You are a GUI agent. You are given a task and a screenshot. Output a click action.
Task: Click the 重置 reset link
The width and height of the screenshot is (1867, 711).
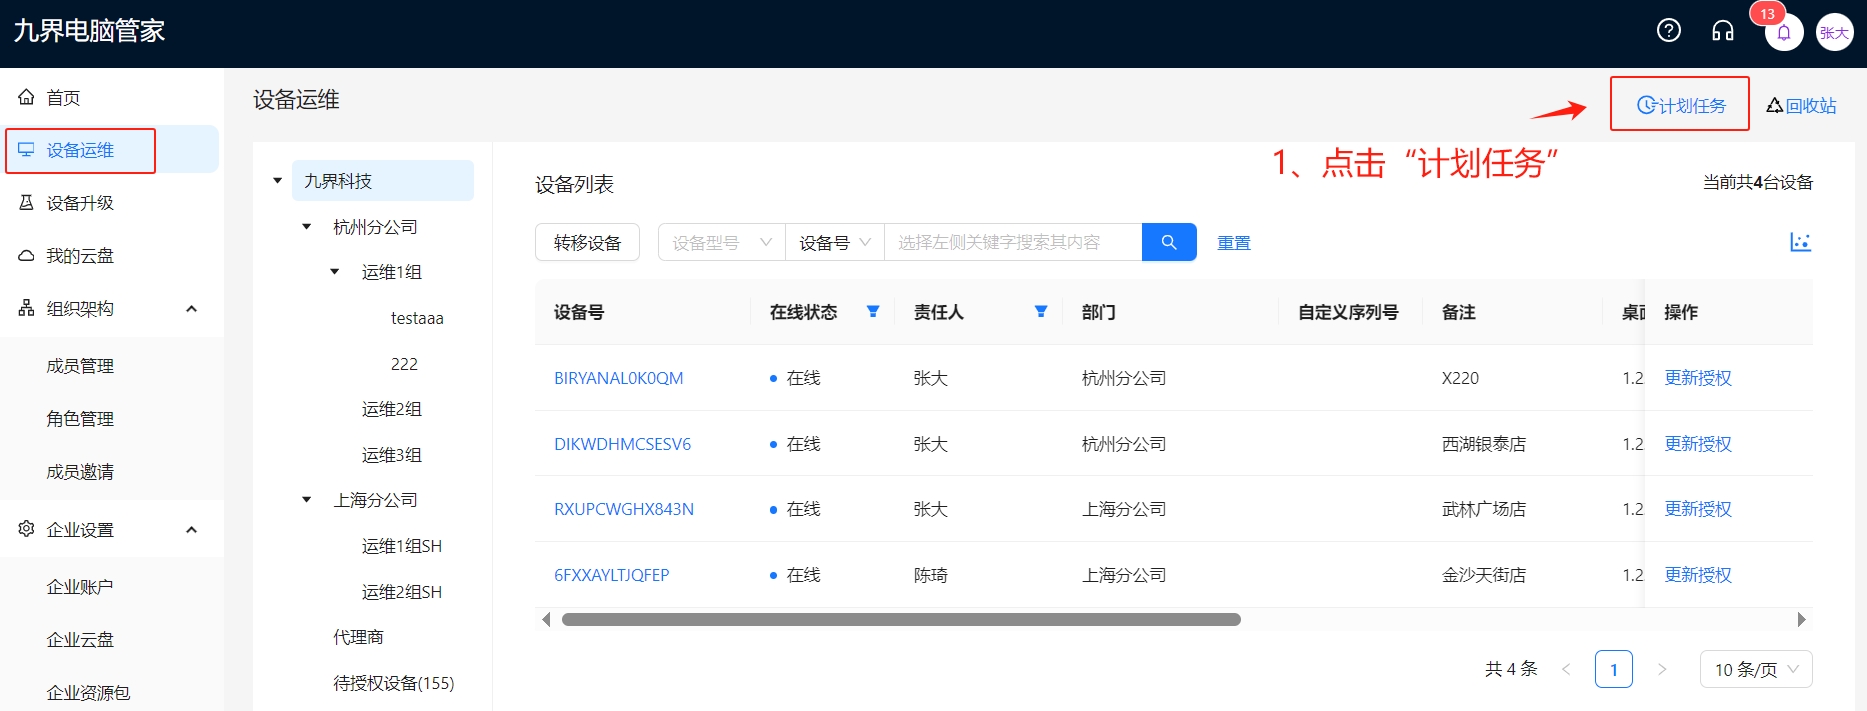(1233, 242)
